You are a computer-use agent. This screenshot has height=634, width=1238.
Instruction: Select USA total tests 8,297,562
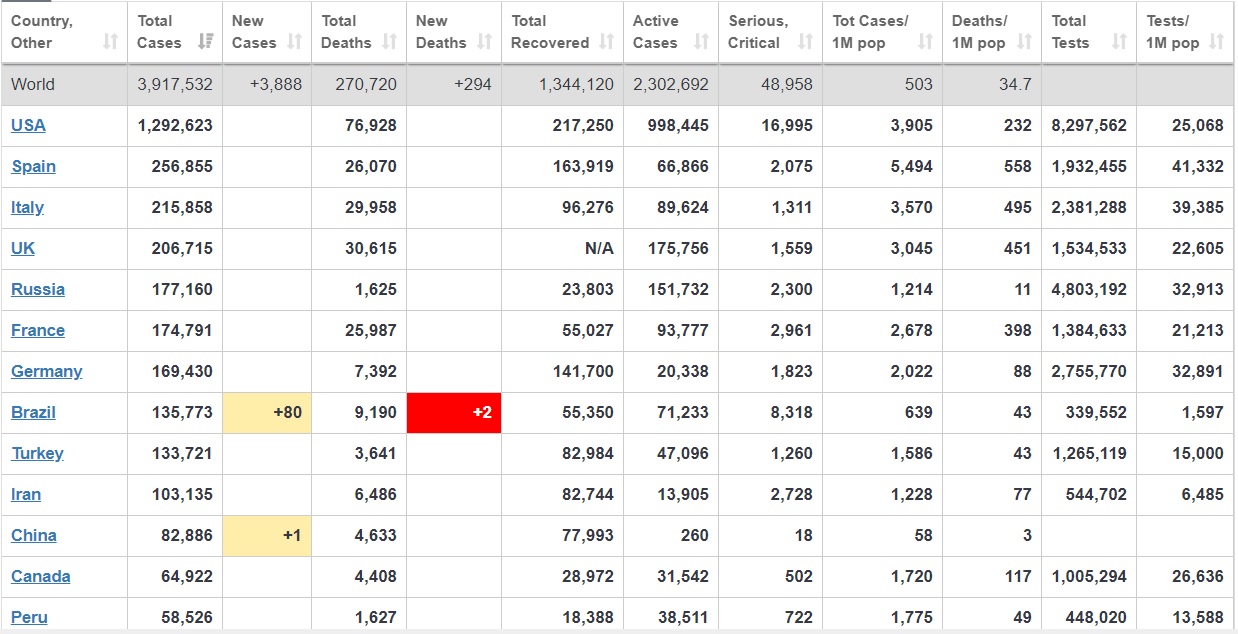pos(1089,125)
